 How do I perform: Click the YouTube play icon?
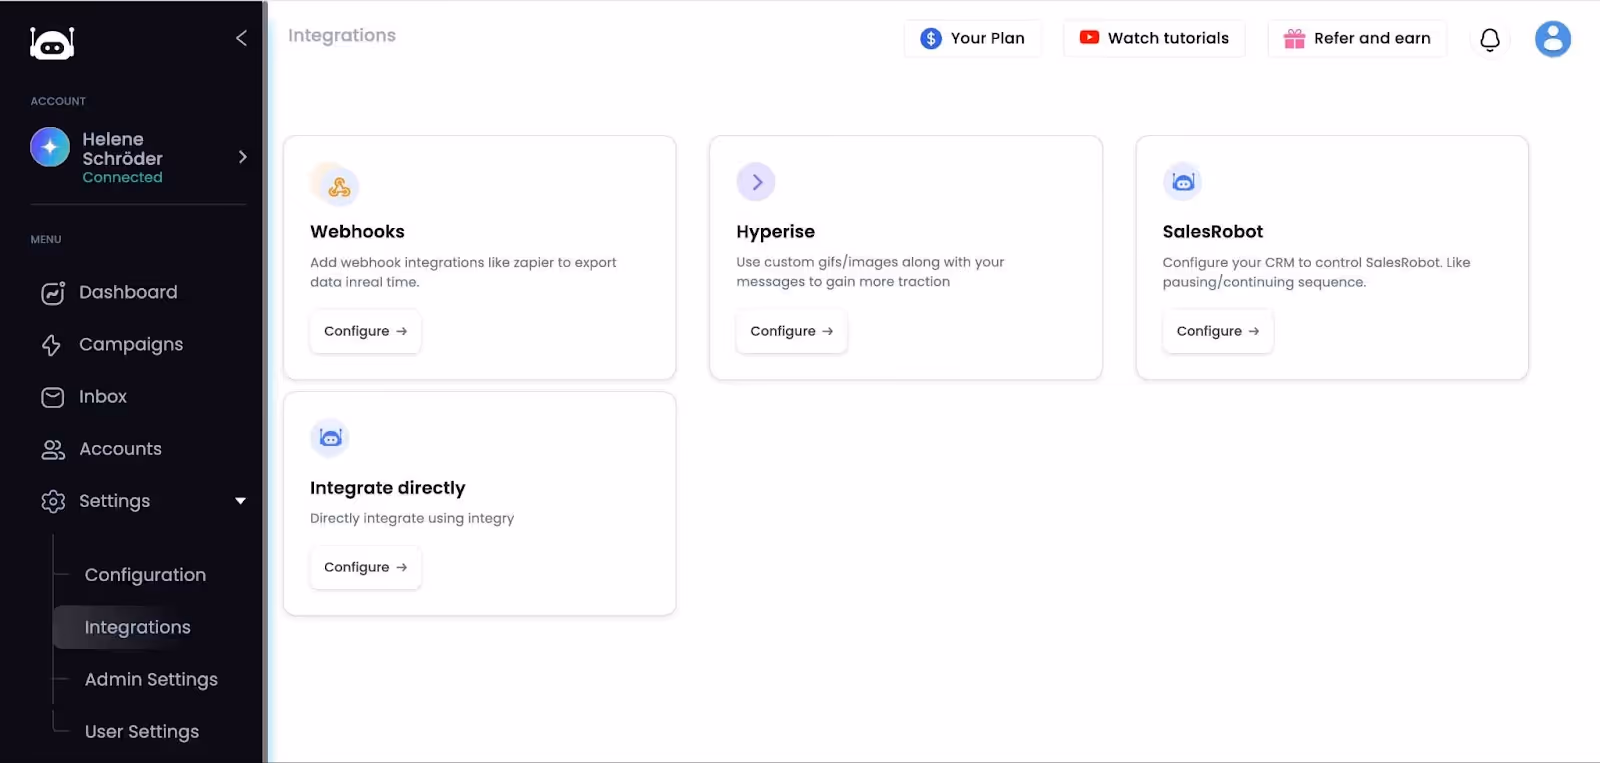pyautogui.click(x=1089, y=37)
